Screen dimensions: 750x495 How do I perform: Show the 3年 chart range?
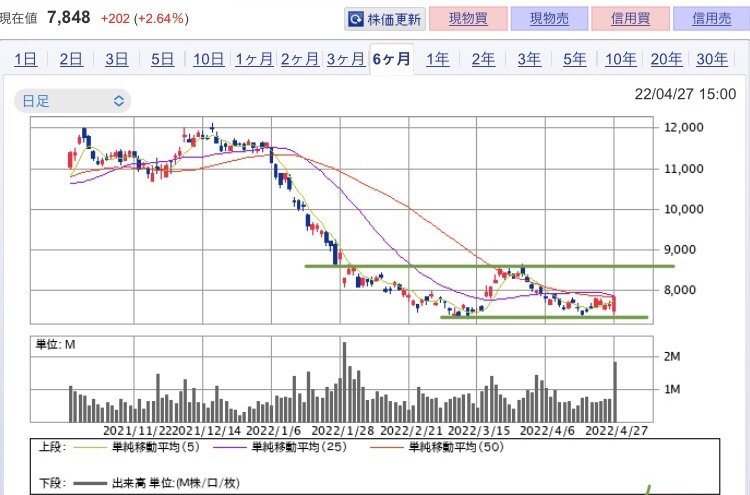pos(529,59)
